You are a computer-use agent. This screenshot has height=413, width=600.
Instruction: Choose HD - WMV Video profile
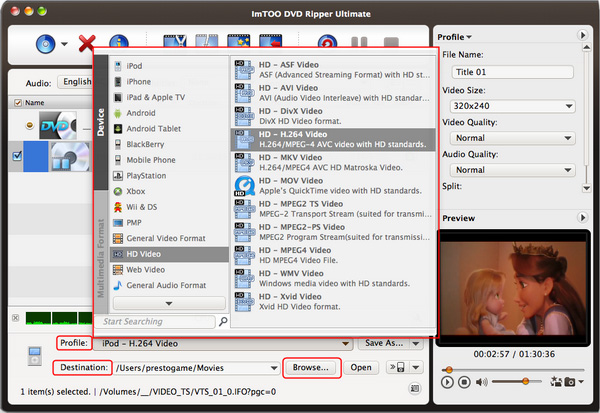333,279
